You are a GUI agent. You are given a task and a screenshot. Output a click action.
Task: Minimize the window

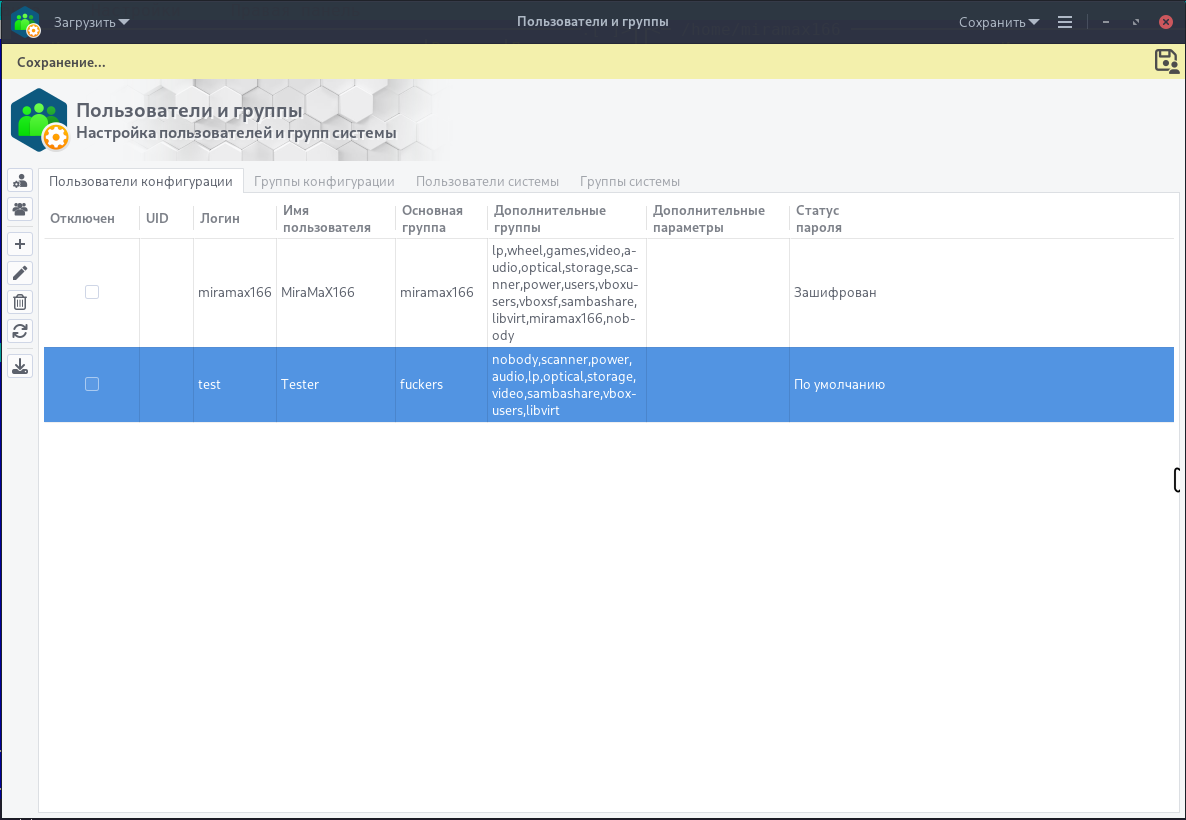[x=1107, y=22]
